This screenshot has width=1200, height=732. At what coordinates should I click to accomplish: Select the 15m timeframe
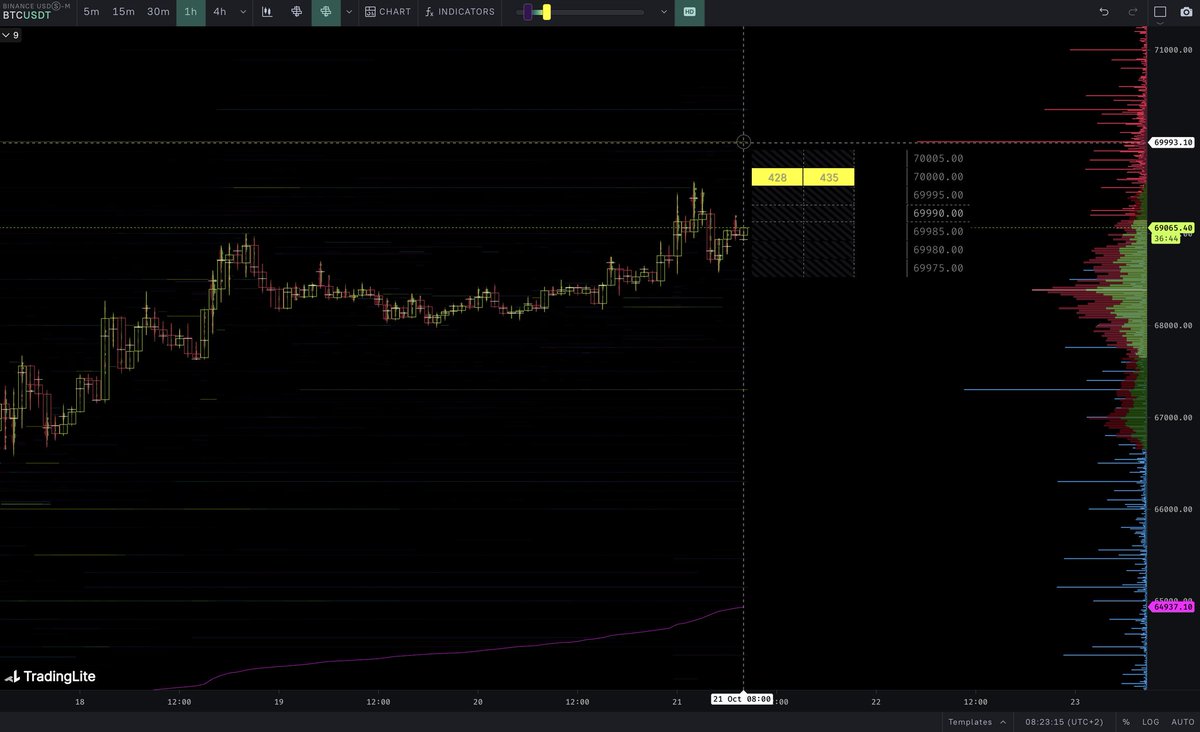(x=123, y=12)
